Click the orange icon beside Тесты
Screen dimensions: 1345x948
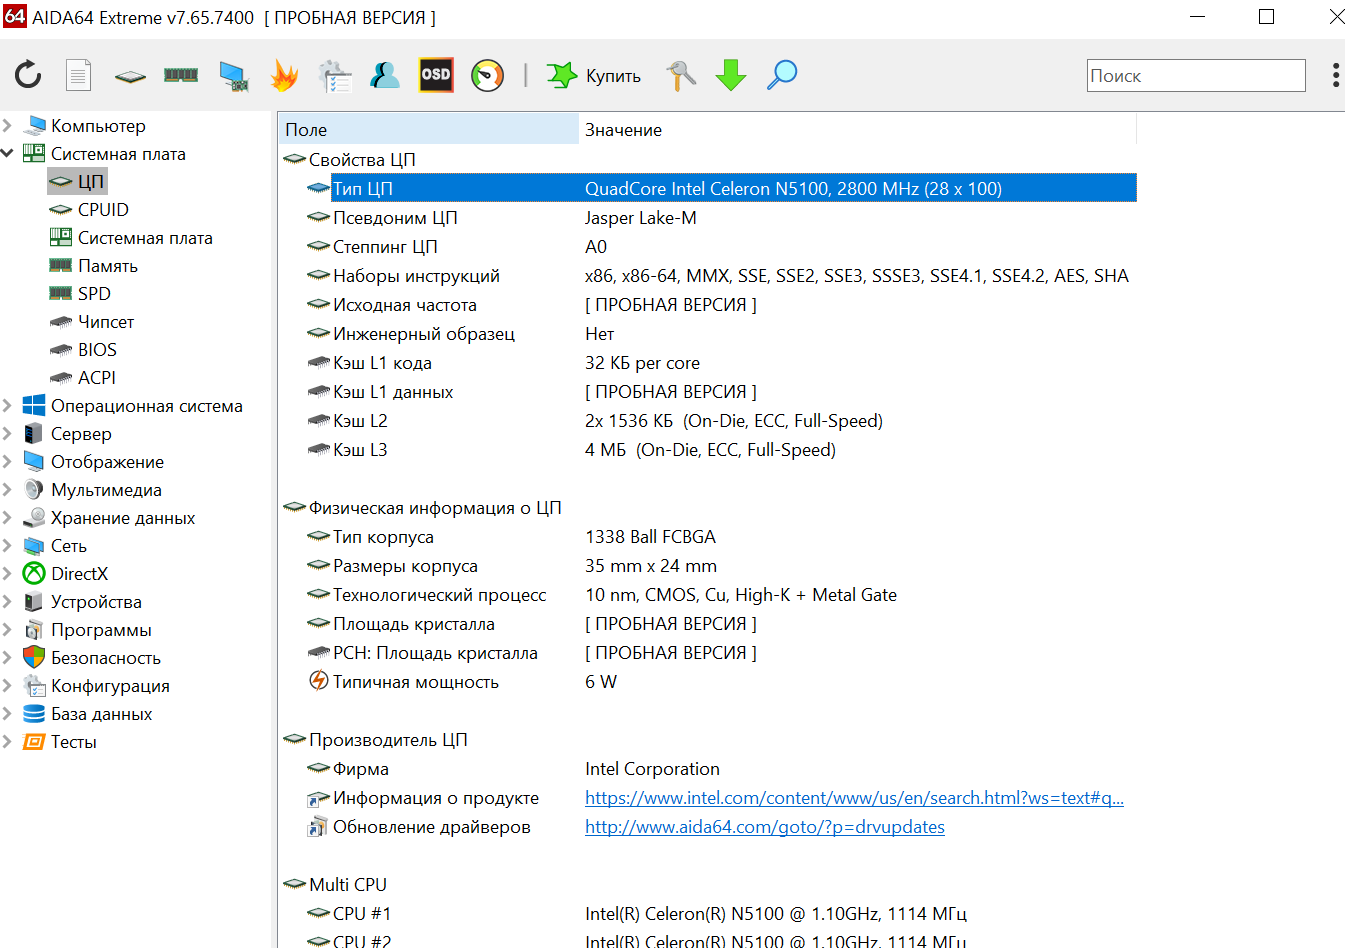pos(34,742)
